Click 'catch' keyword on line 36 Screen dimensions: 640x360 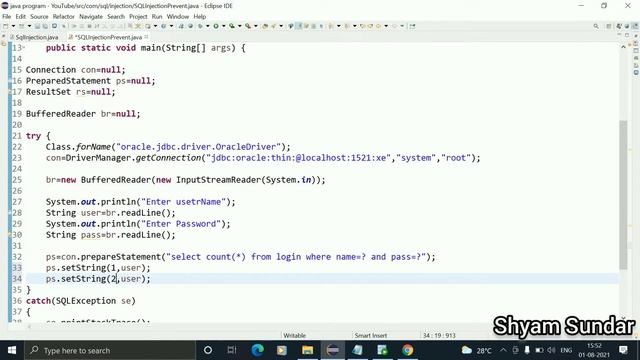coord(38,301)
